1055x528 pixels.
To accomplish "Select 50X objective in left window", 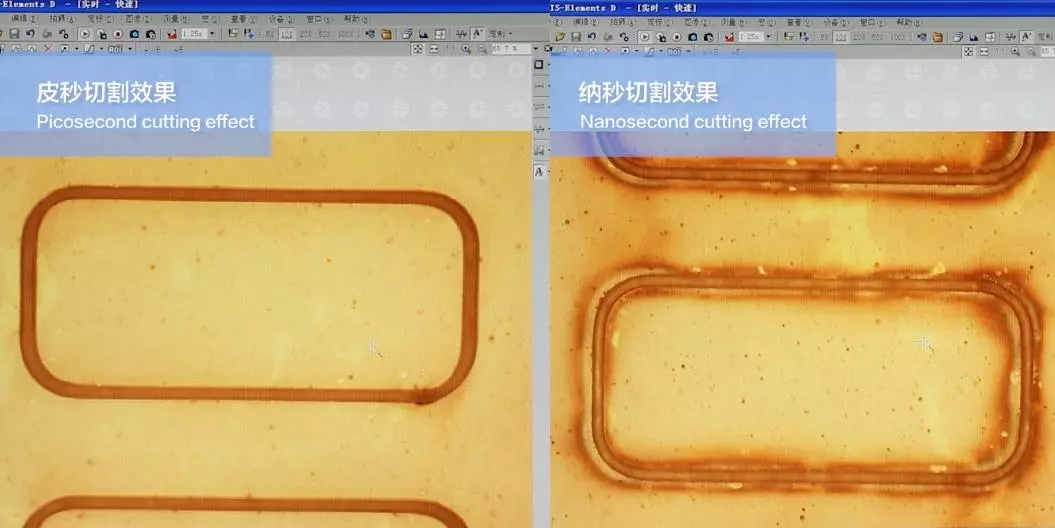I will click(x=325, y=34).
